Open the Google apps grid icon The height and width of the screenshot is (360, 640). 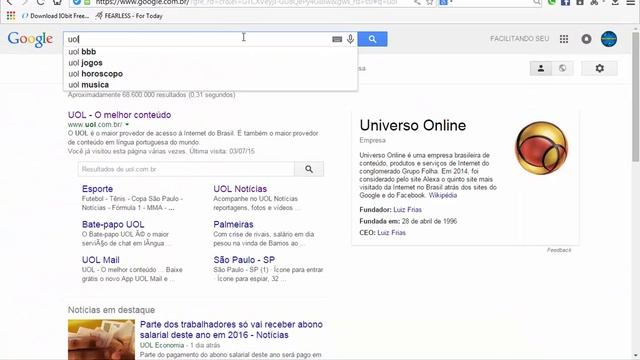pos(564,39)
